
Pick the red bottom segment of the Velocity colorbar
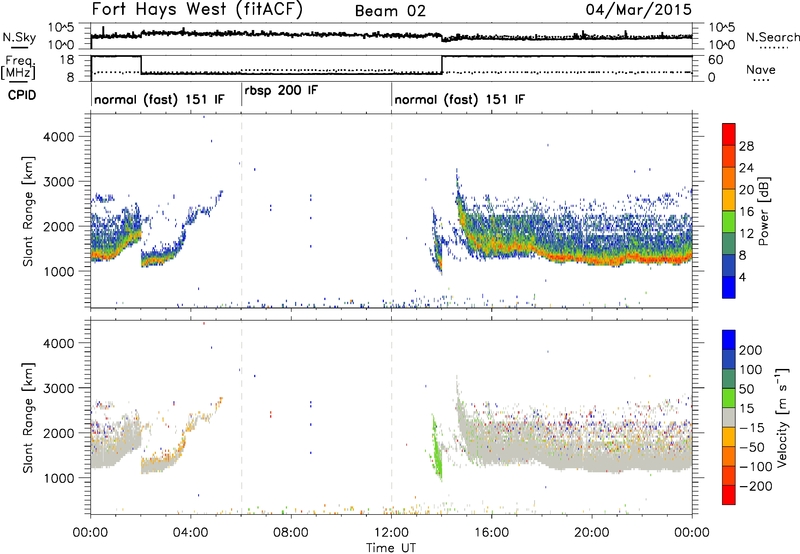pos(729,495)
